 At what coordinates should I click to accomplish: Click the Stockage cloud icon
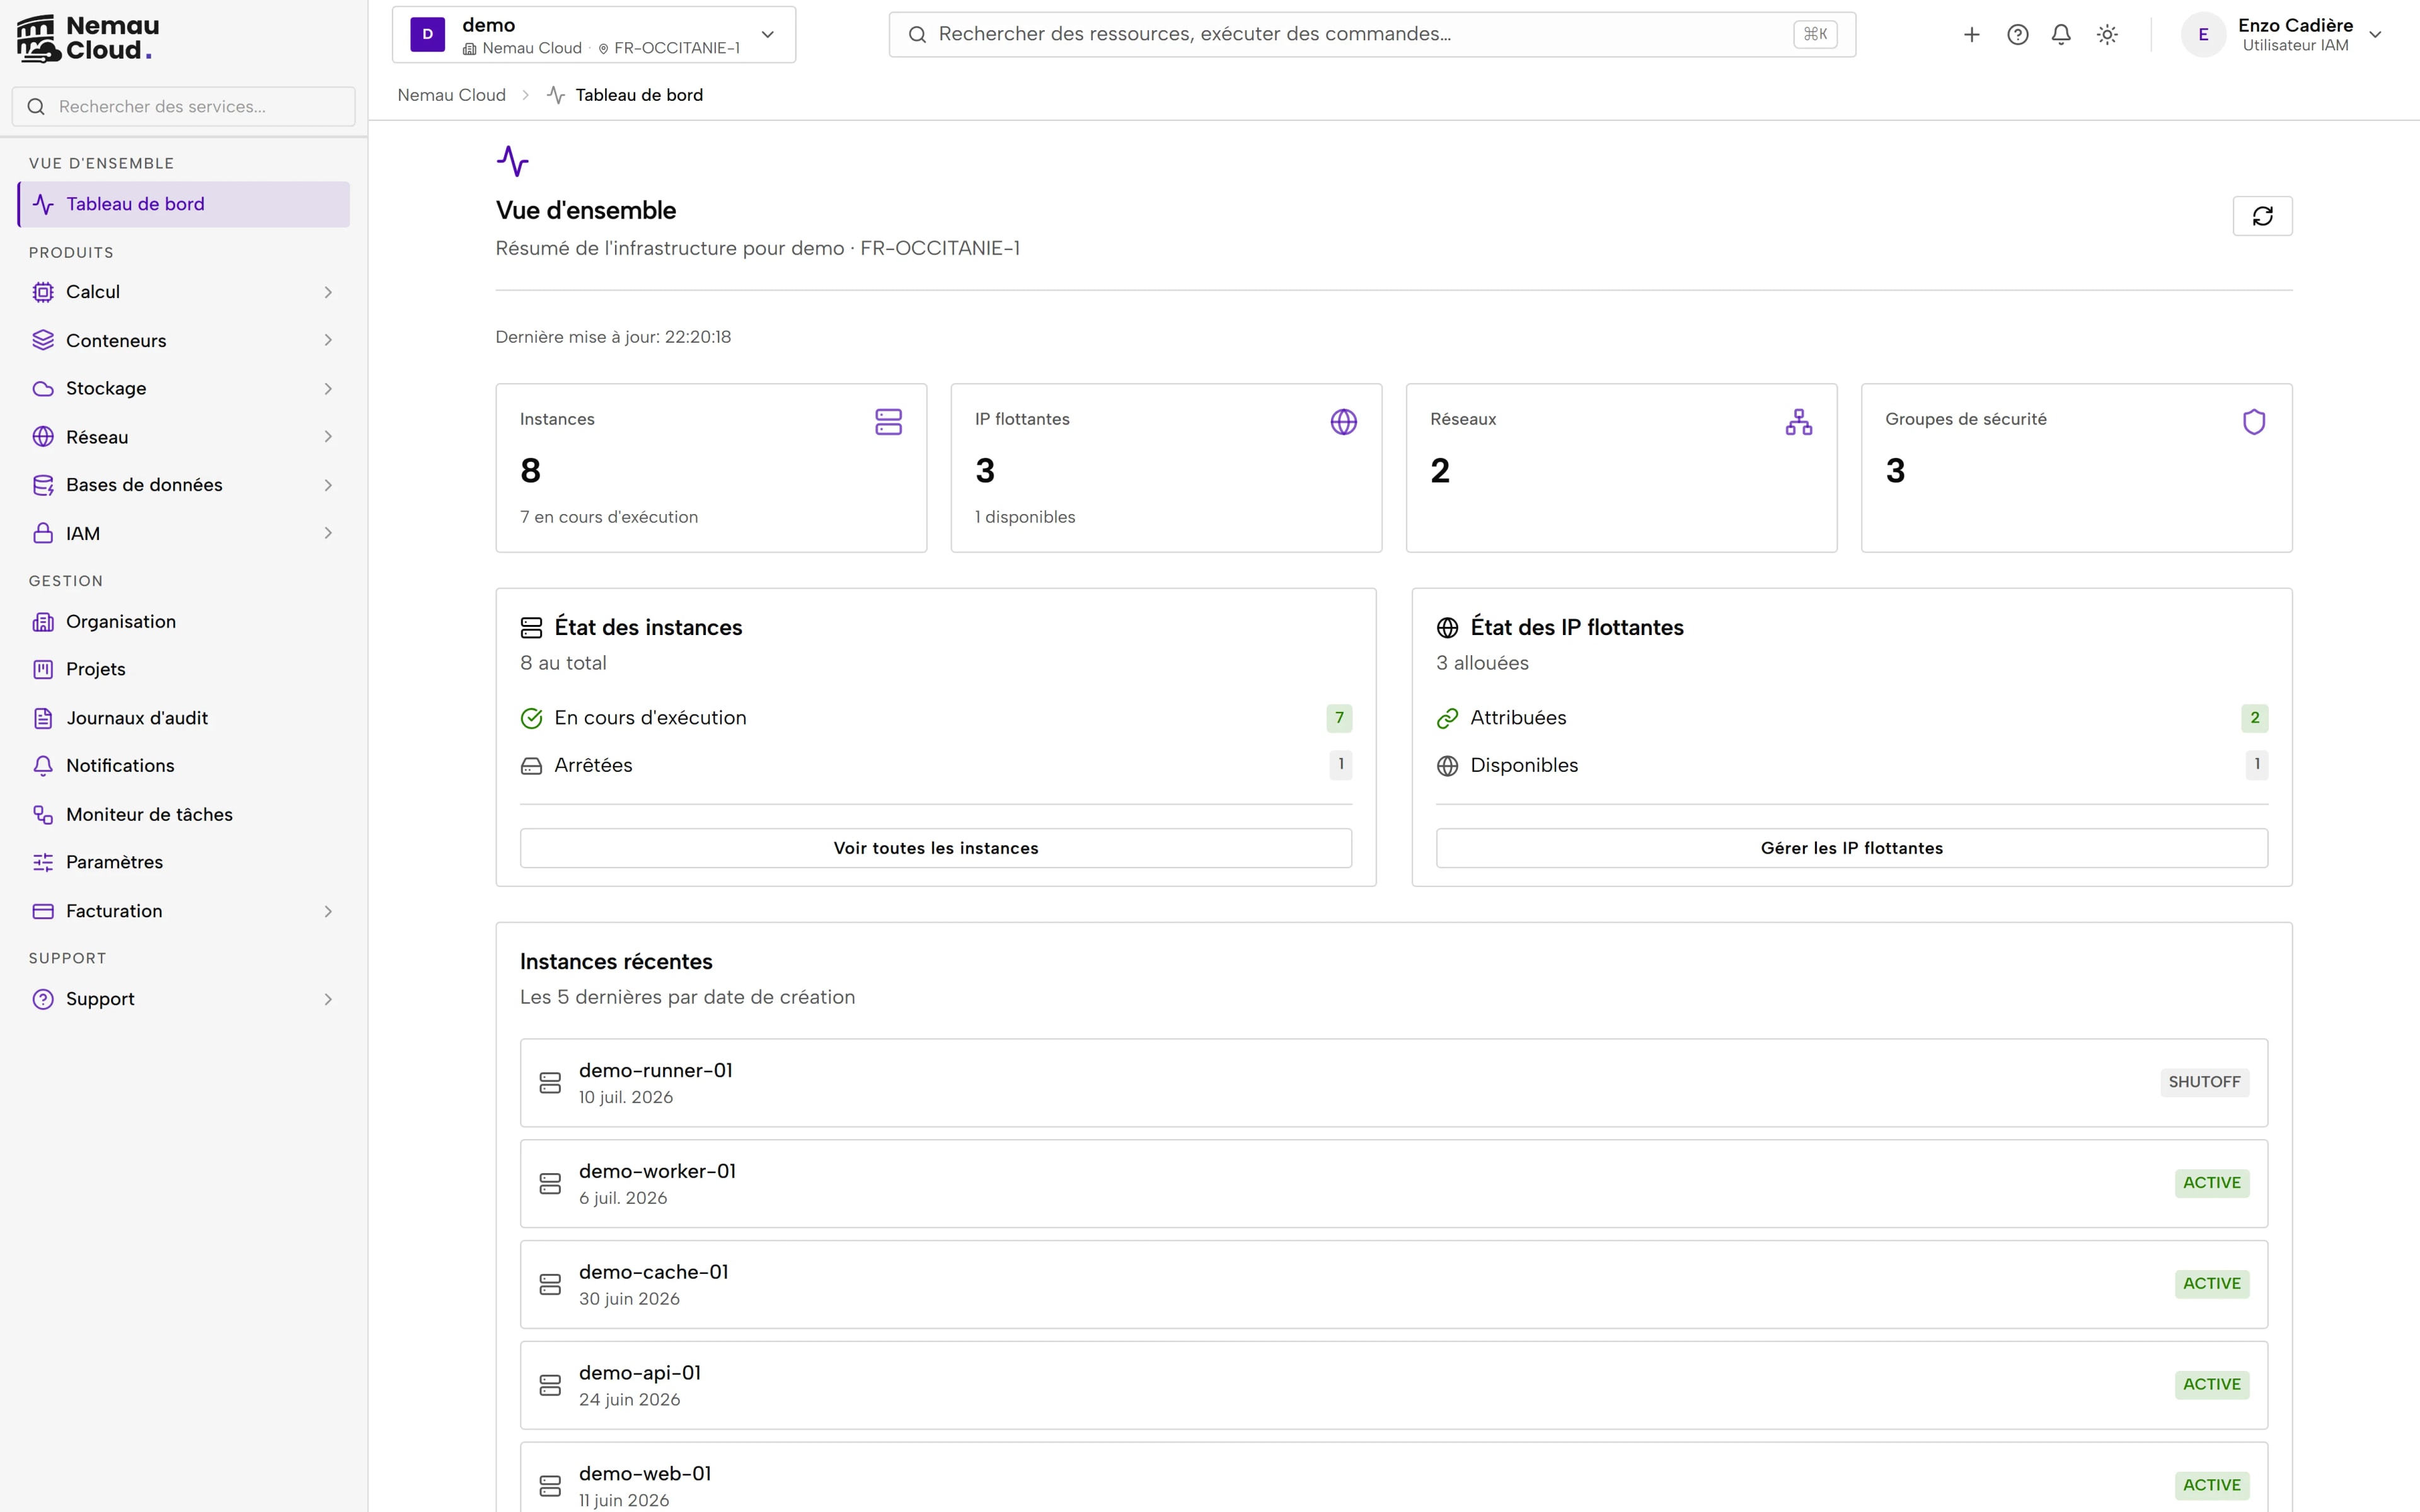click(43, 388)
